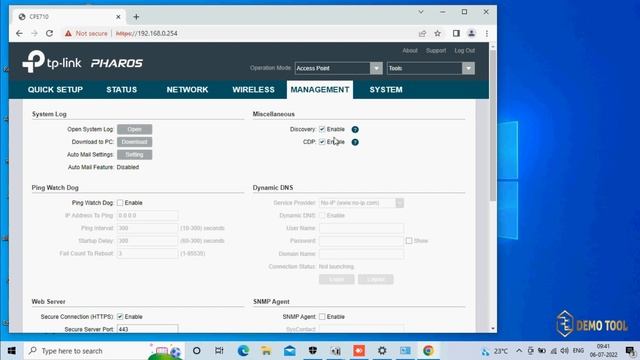Open Task View from the taskbar
This screenshot has width=640, height=360.
coord(219,351)
